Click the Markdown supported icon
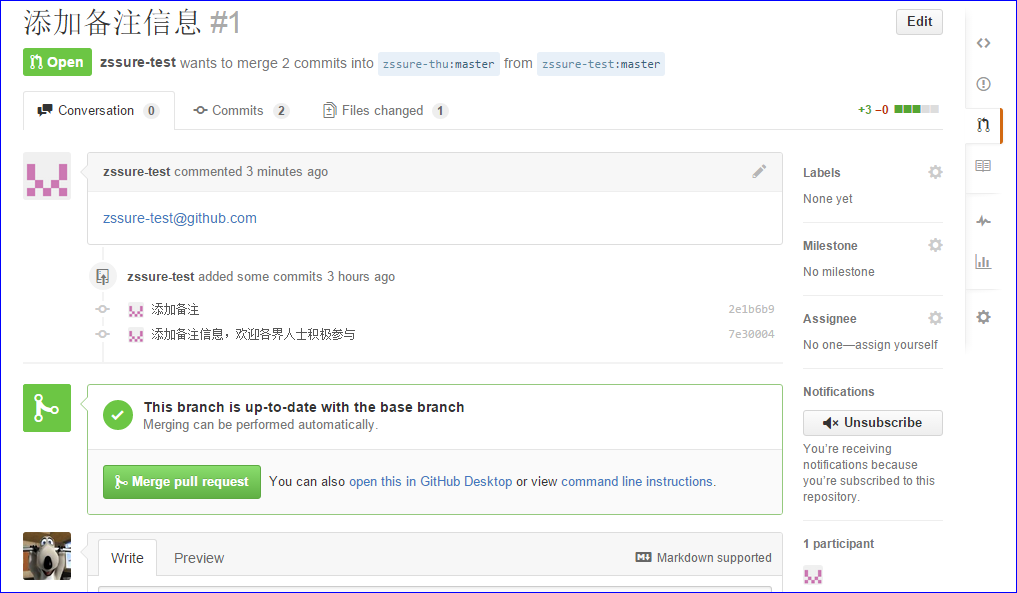This screenshot has height=593, width=1017. coord(643,557)
